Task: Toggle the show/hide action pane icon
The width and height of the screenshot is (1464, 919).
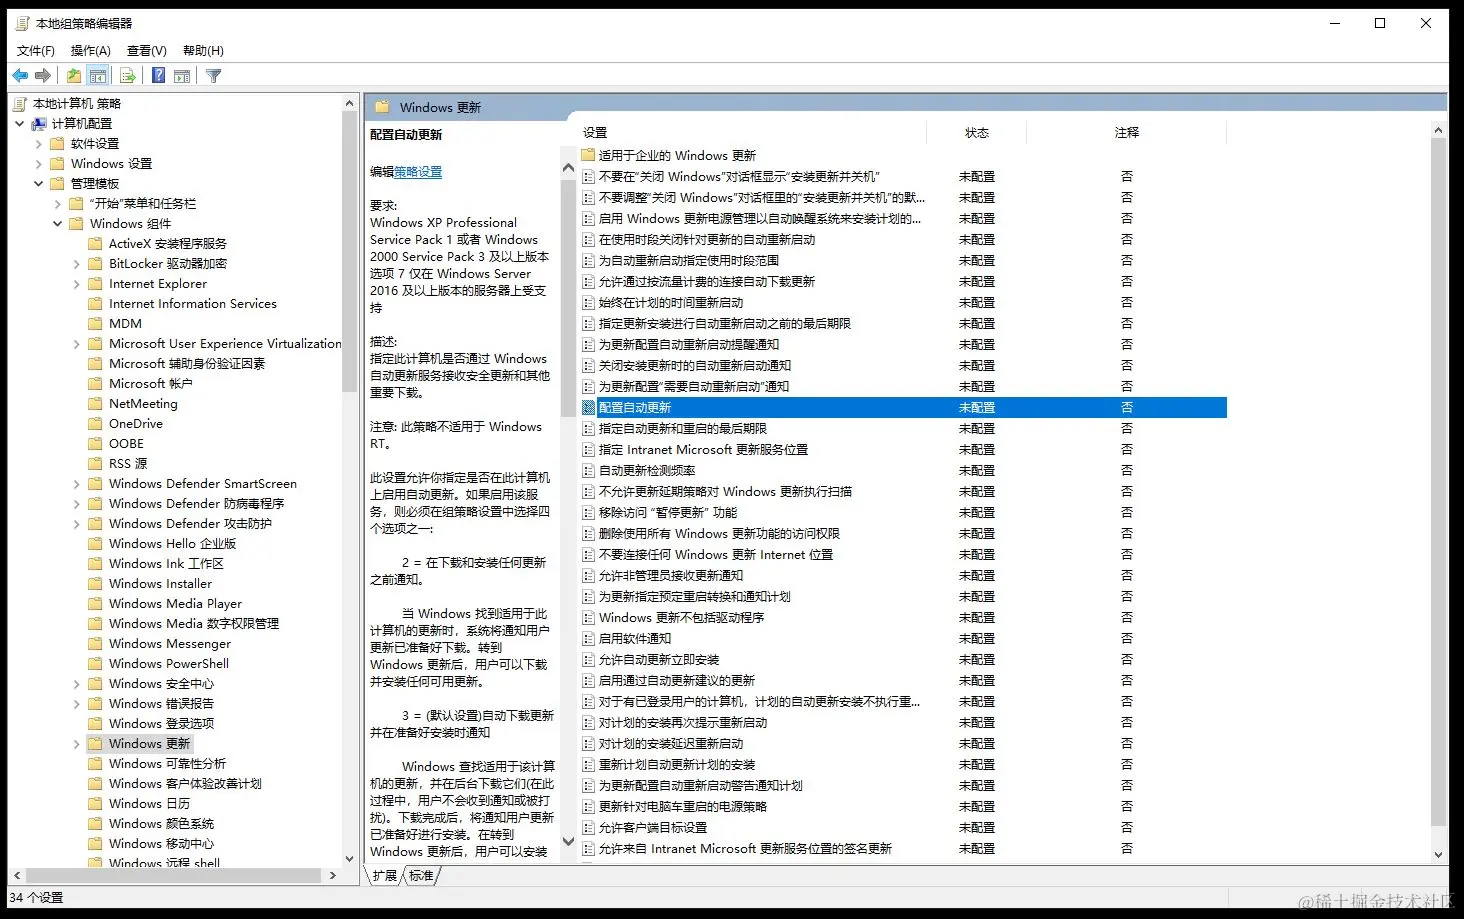Action: click(182, 76)
